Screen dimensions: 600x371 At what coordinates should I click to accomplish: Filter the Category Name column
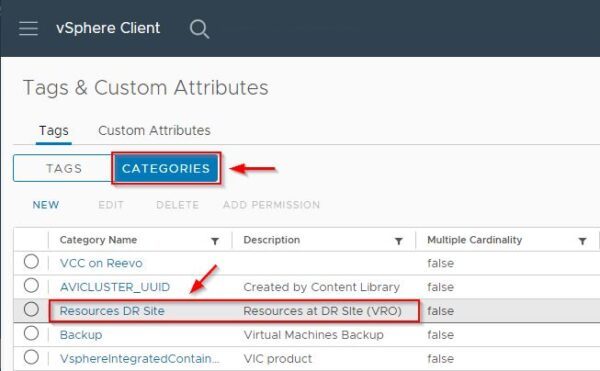(x=215, y=241)
